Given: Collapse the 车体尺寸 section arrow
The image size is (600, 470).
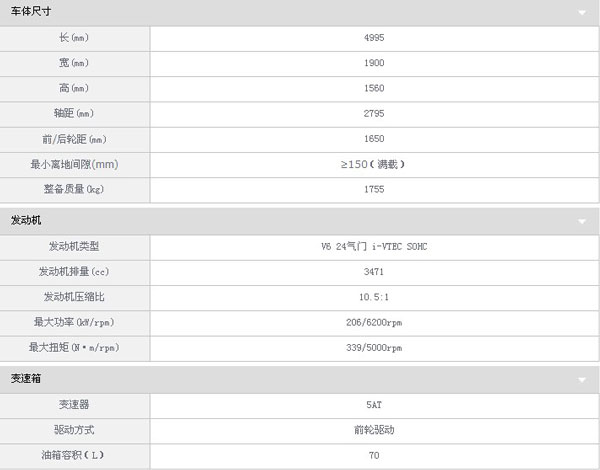Looking at the screenshot, I should click(582, 13).
